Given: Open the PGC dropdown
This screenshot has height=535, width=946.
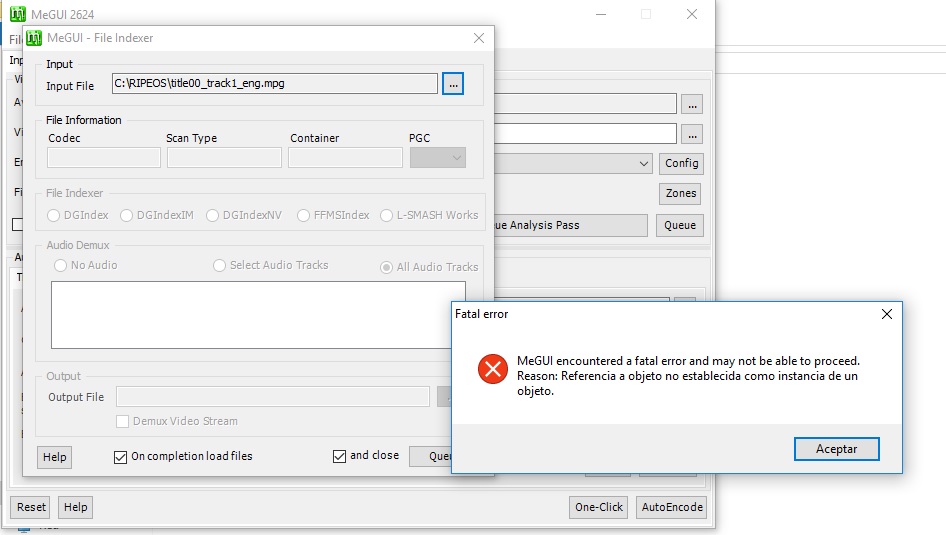Looking at the screenshot, I should pyautogui.click(x=437, y=157).
